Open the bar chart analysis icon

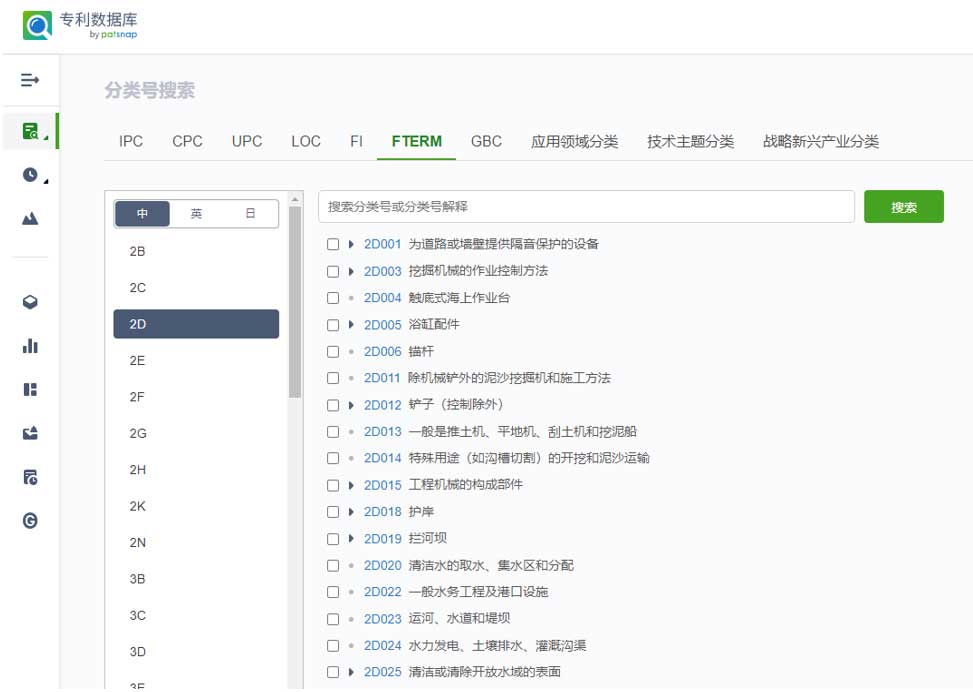[30, 346]
